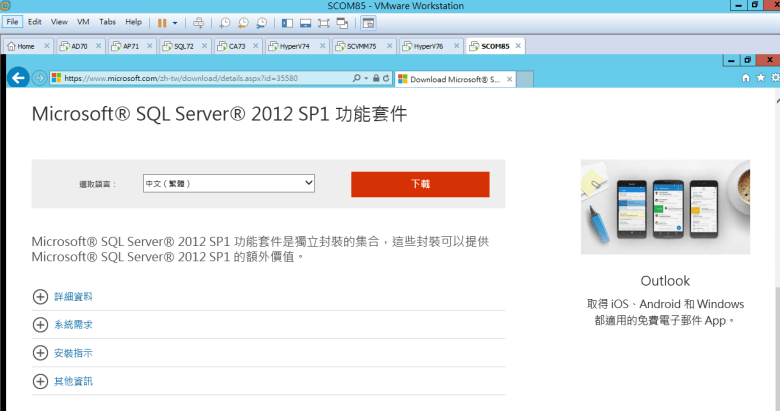
Task: Click the IE home icon
Action: [745, 78]
